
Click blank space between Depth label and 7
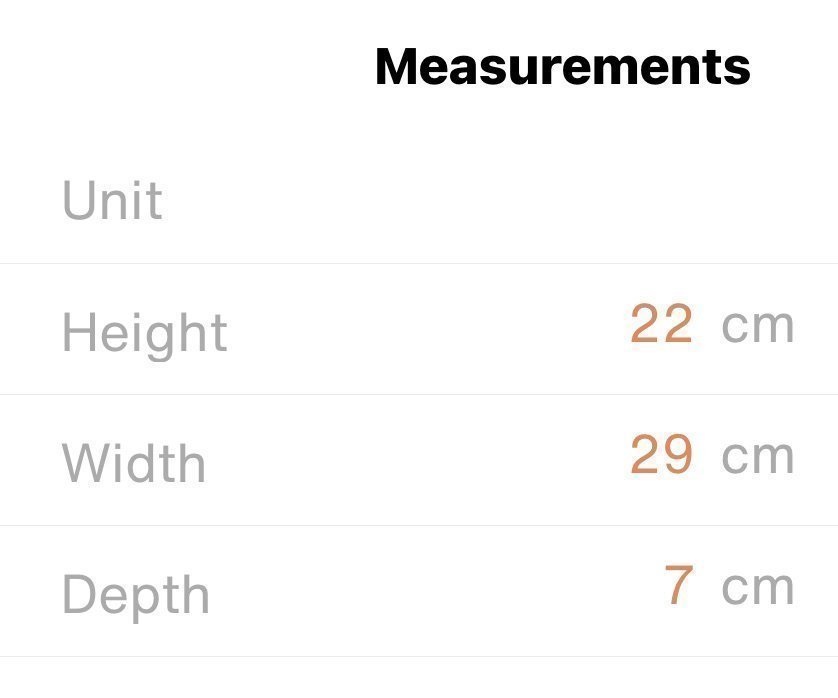pyautogui.click(x=420, y=590)
